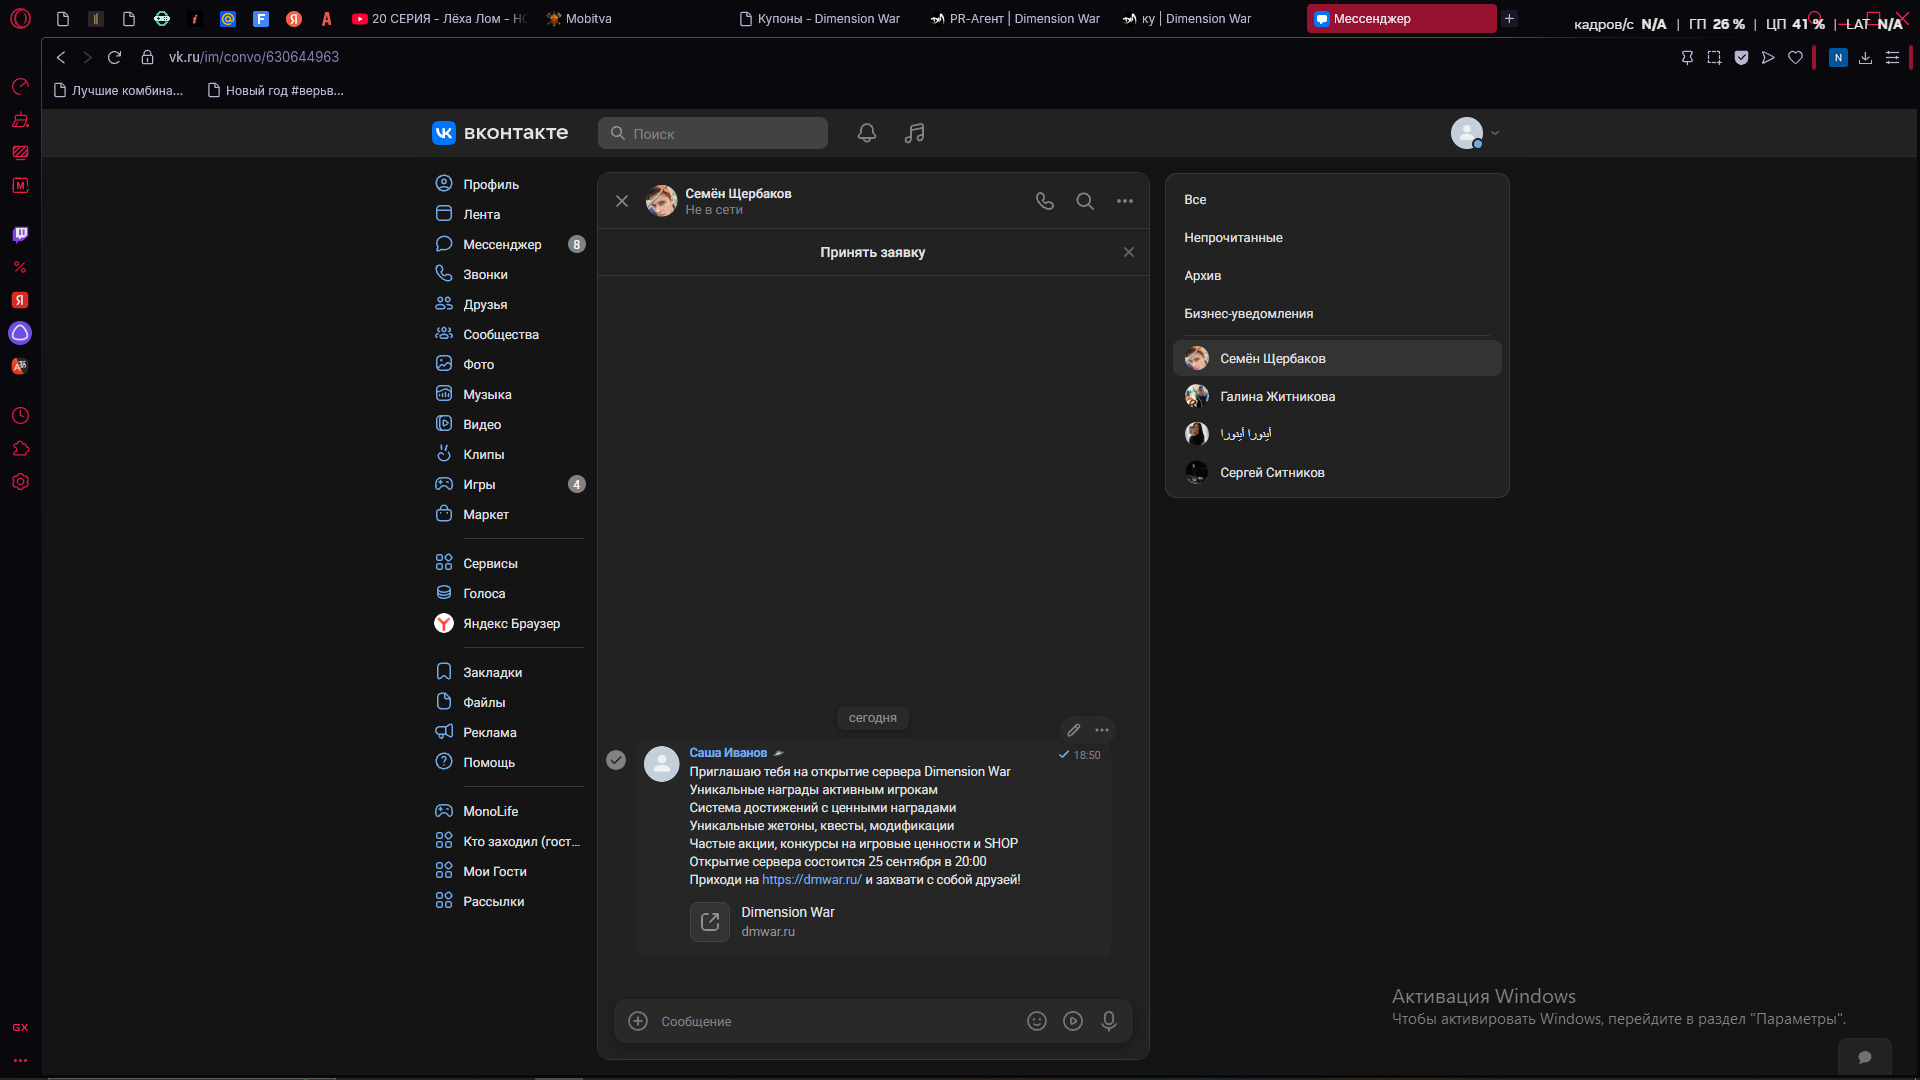The image size is (1920, 1080).
Task: Accept the friend request via Принять заявку
Action: (872, 252)
